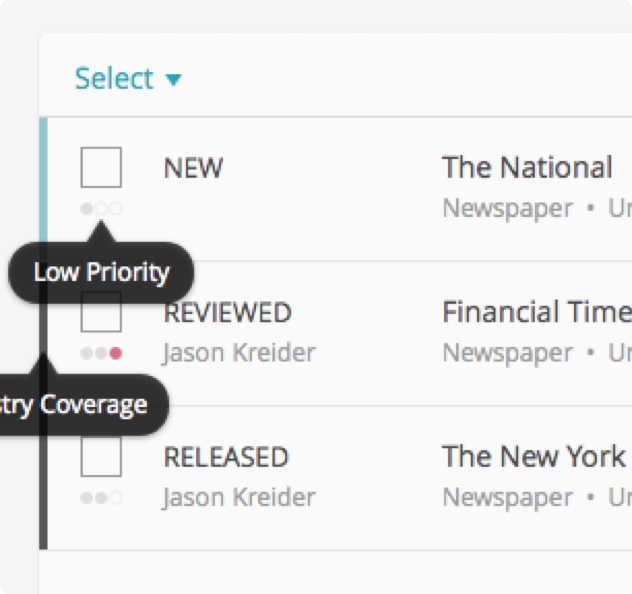This screenshot has width=632, height=594.
Task: Click the REVIEWED status label
Action: click(228, 312)
